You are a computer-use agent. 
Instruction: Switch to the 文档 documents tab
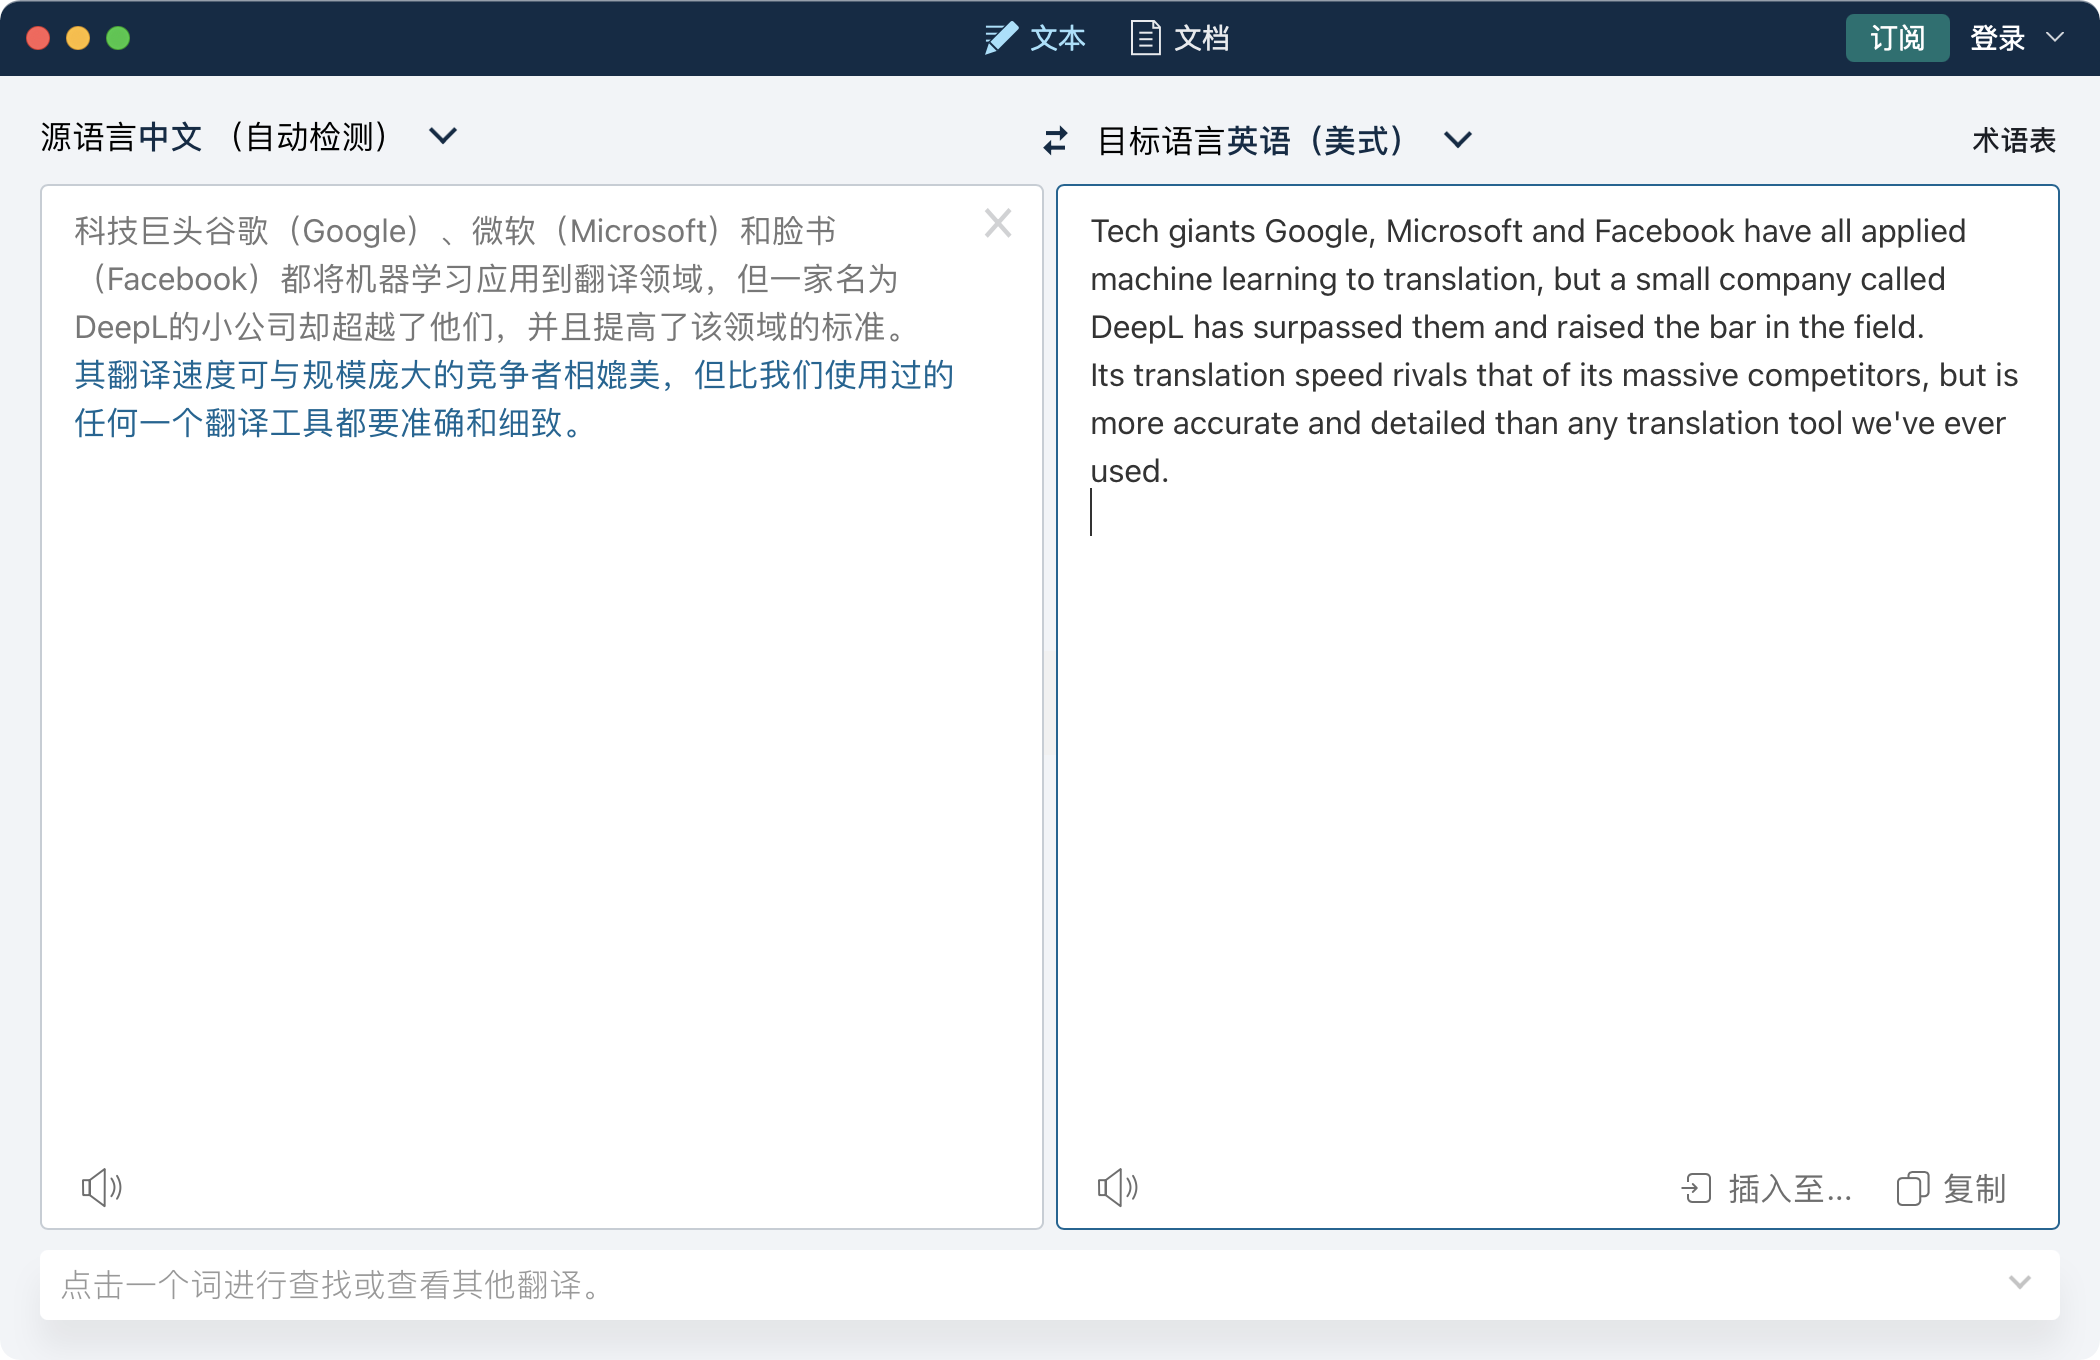pos(1201,38)
